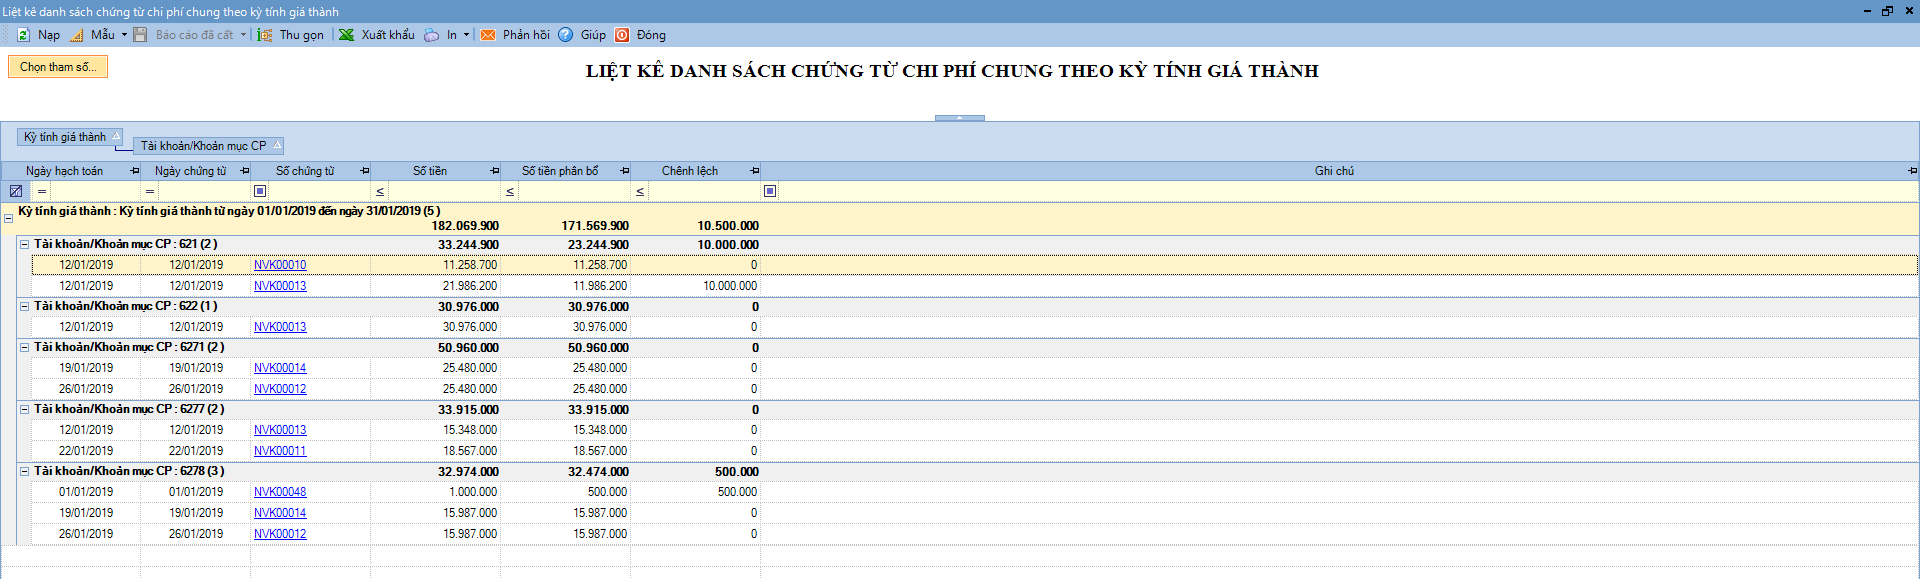
Task: Click the Nạp reload icon
Action: pos(23,35)
